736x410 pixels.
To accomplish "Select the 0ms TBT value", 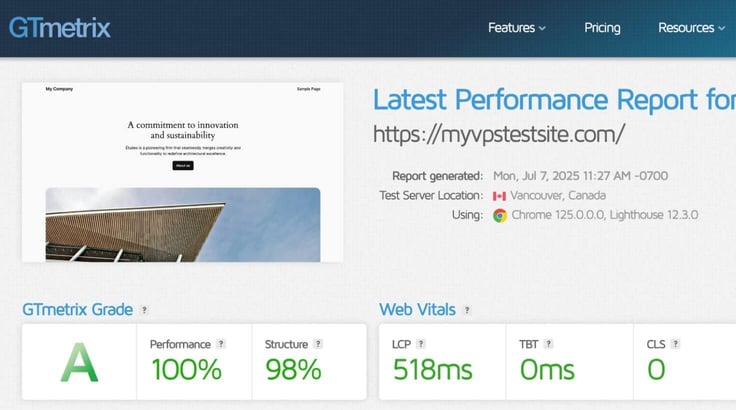I will point(547,369).
